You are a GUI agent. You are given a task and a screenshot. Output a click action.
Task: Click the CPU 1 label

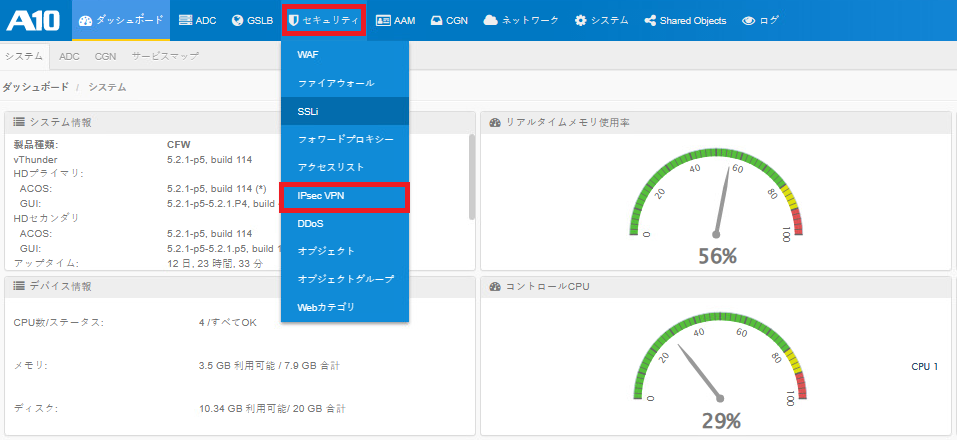[x=924, y=367]
